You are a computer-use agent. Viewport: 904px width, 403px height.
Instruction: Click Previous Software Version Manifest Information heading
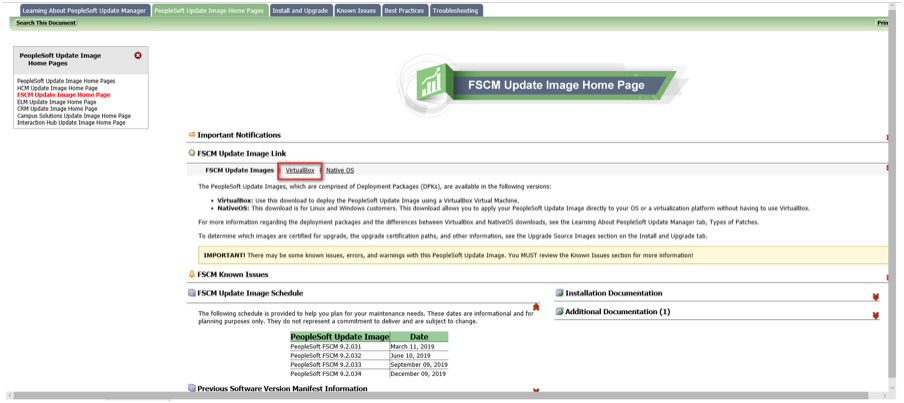click(282, 389)
